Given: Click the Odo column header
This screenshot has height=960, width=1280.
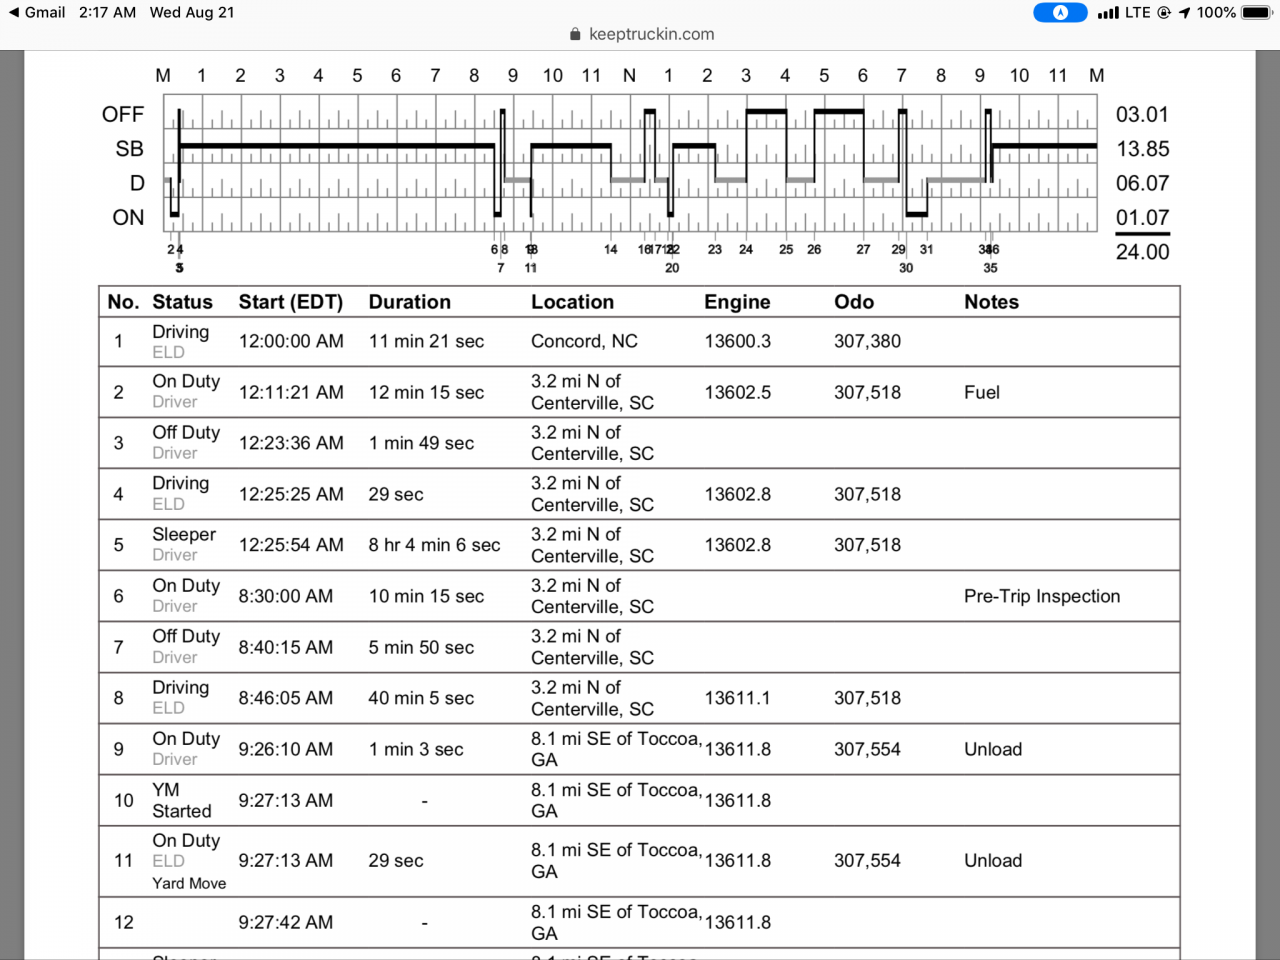Looking at the screenshot, I should pyautogui.click(x=854, y=302).
